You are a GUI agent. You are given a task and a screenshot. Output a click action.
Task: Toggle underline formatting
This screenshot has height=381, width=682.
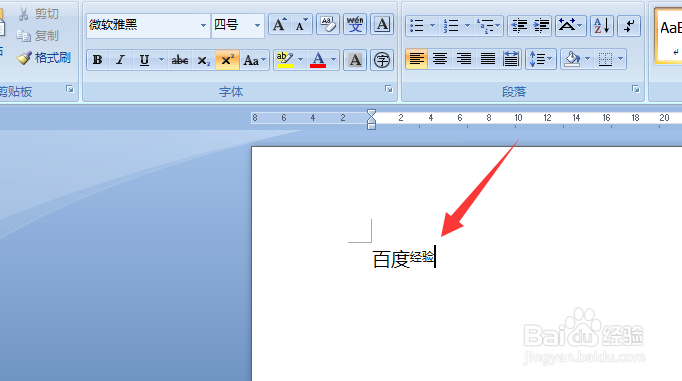[144, 60]
